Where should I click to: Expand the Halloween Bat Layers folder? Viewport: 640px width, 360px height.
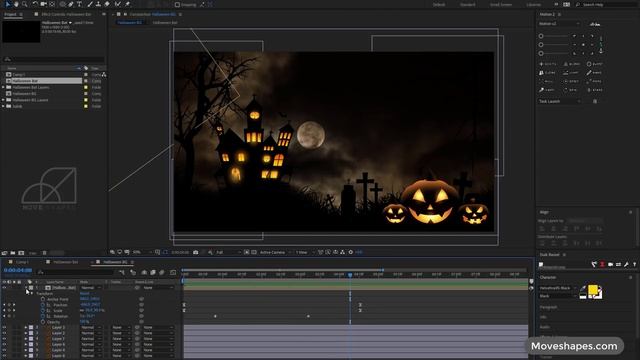coord(4,87)
